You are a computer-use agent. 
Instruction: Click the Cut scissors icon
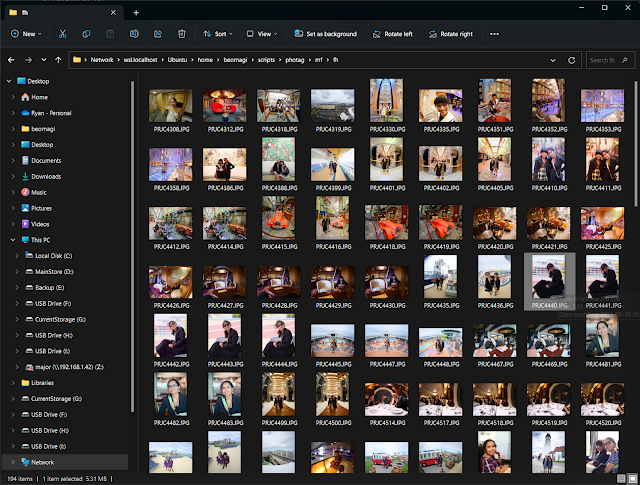[62, 34]
